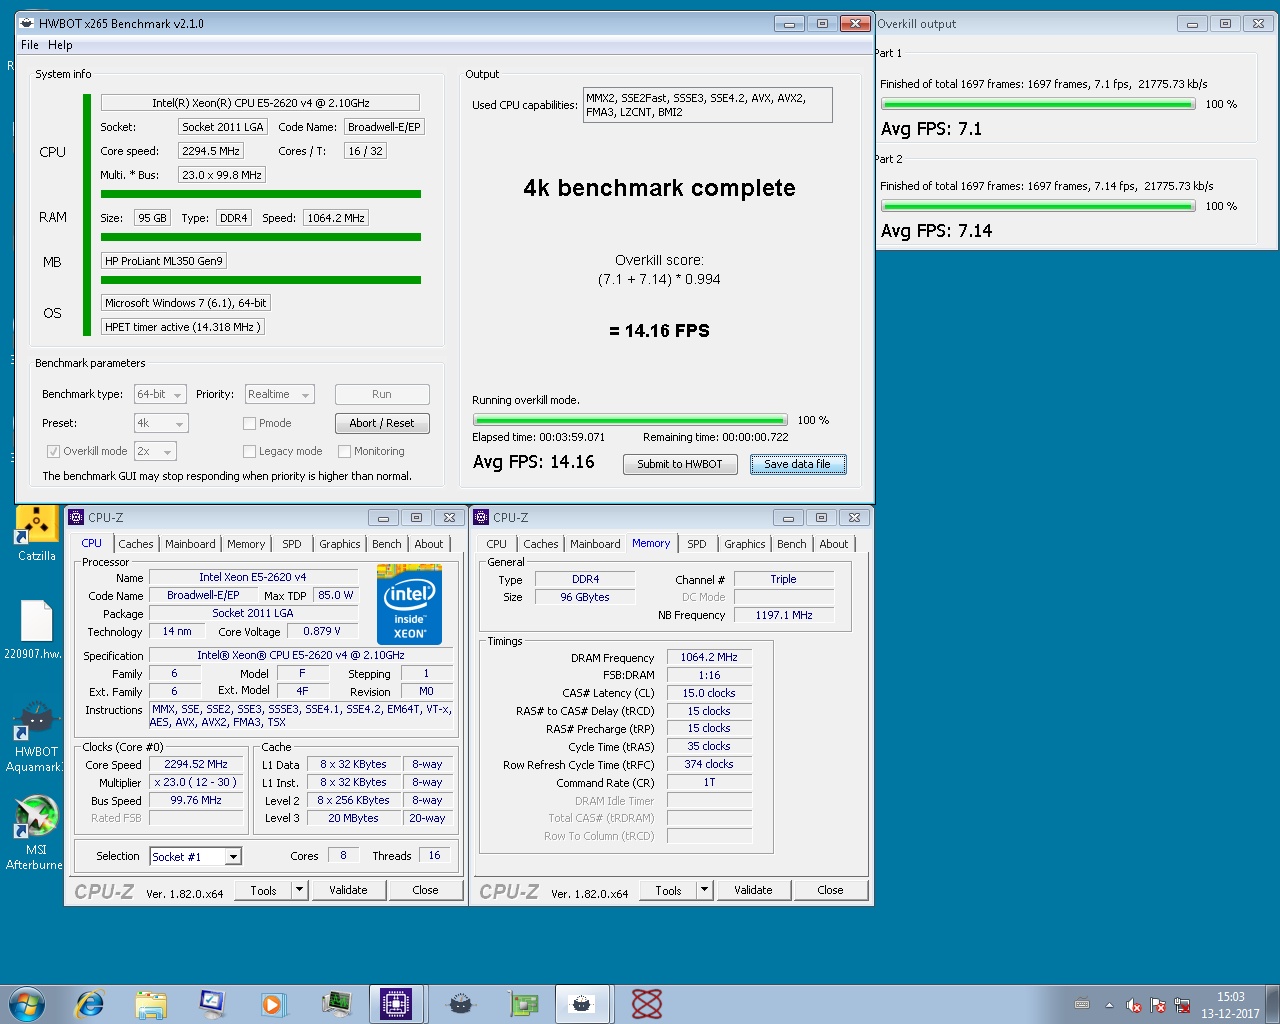Image resolution: width=1280 pixels, height=1024 pixels.
Task: Click the Running overkill mode progress bar
Action: pos(631,420)
